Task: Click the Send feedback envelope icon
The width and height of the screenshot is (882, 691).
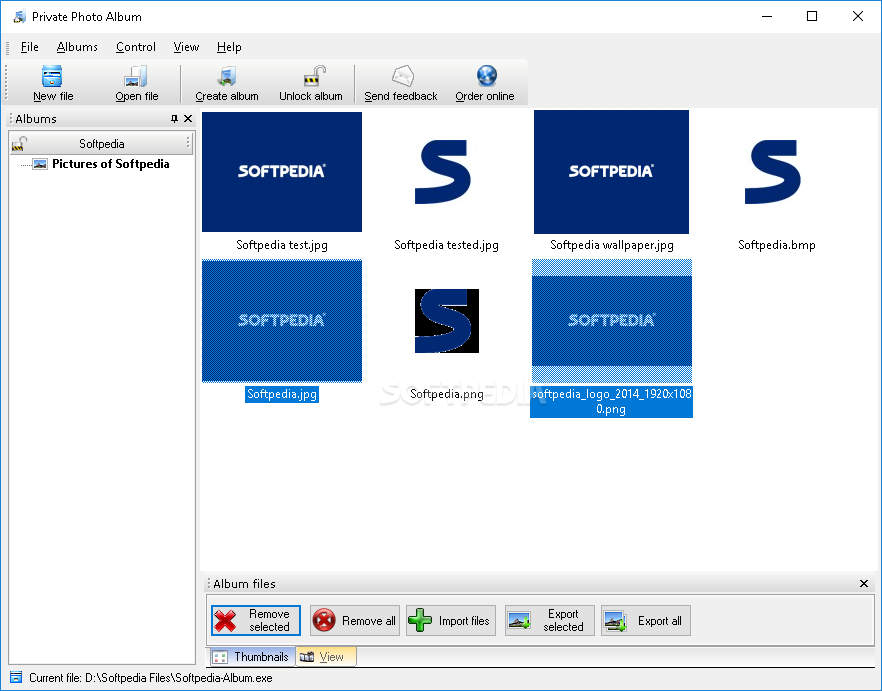Action: [x=402, y=76]
